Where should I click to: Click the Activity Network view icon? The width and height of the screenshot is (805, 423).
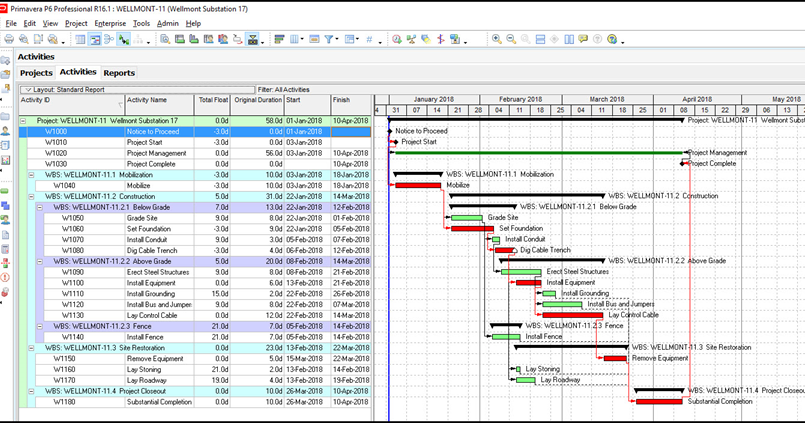point(109,40)
